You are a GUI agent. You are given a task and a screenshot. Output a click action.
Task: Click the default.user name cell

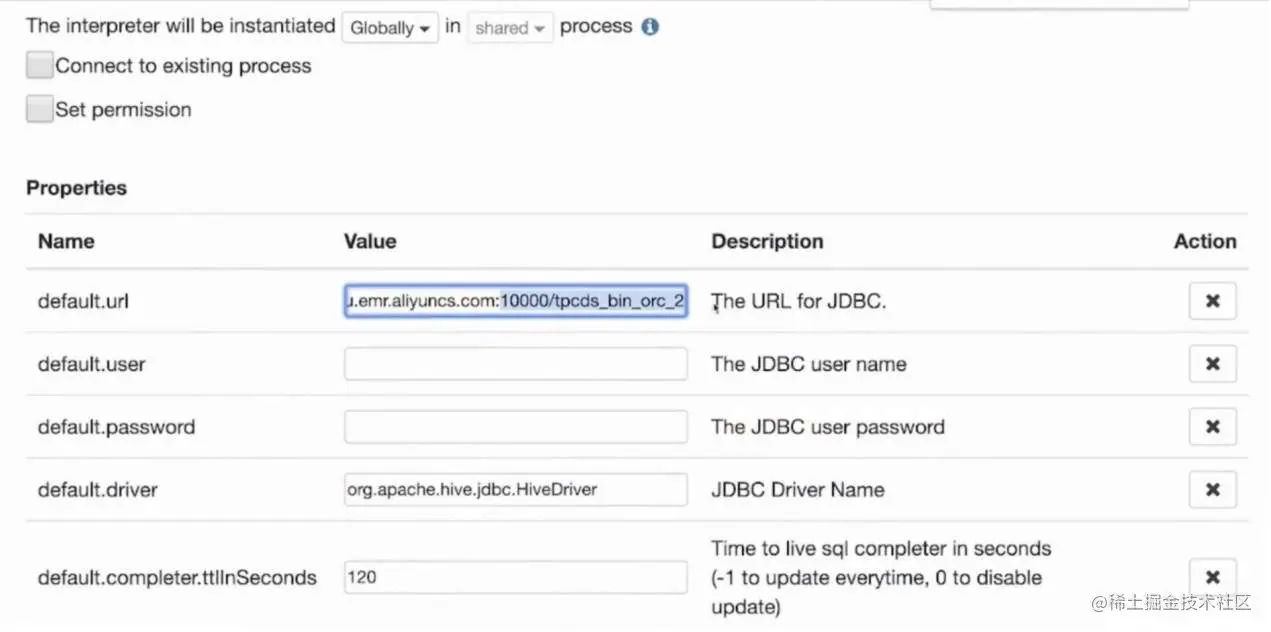[91, 364]
